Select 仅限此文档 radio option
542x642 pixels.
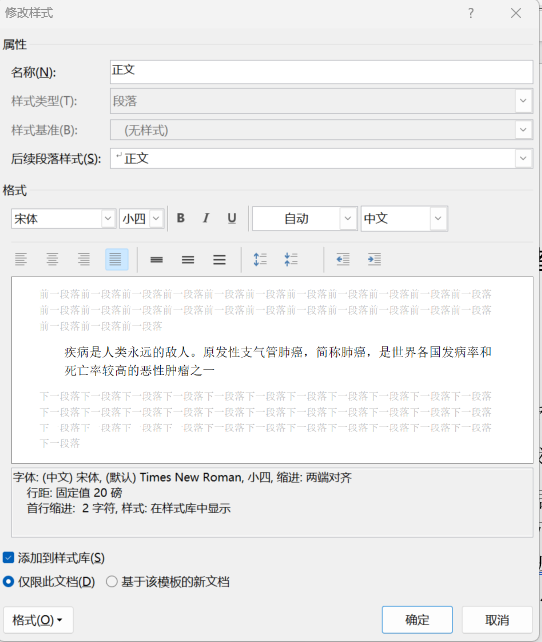[x=8, y=581]
